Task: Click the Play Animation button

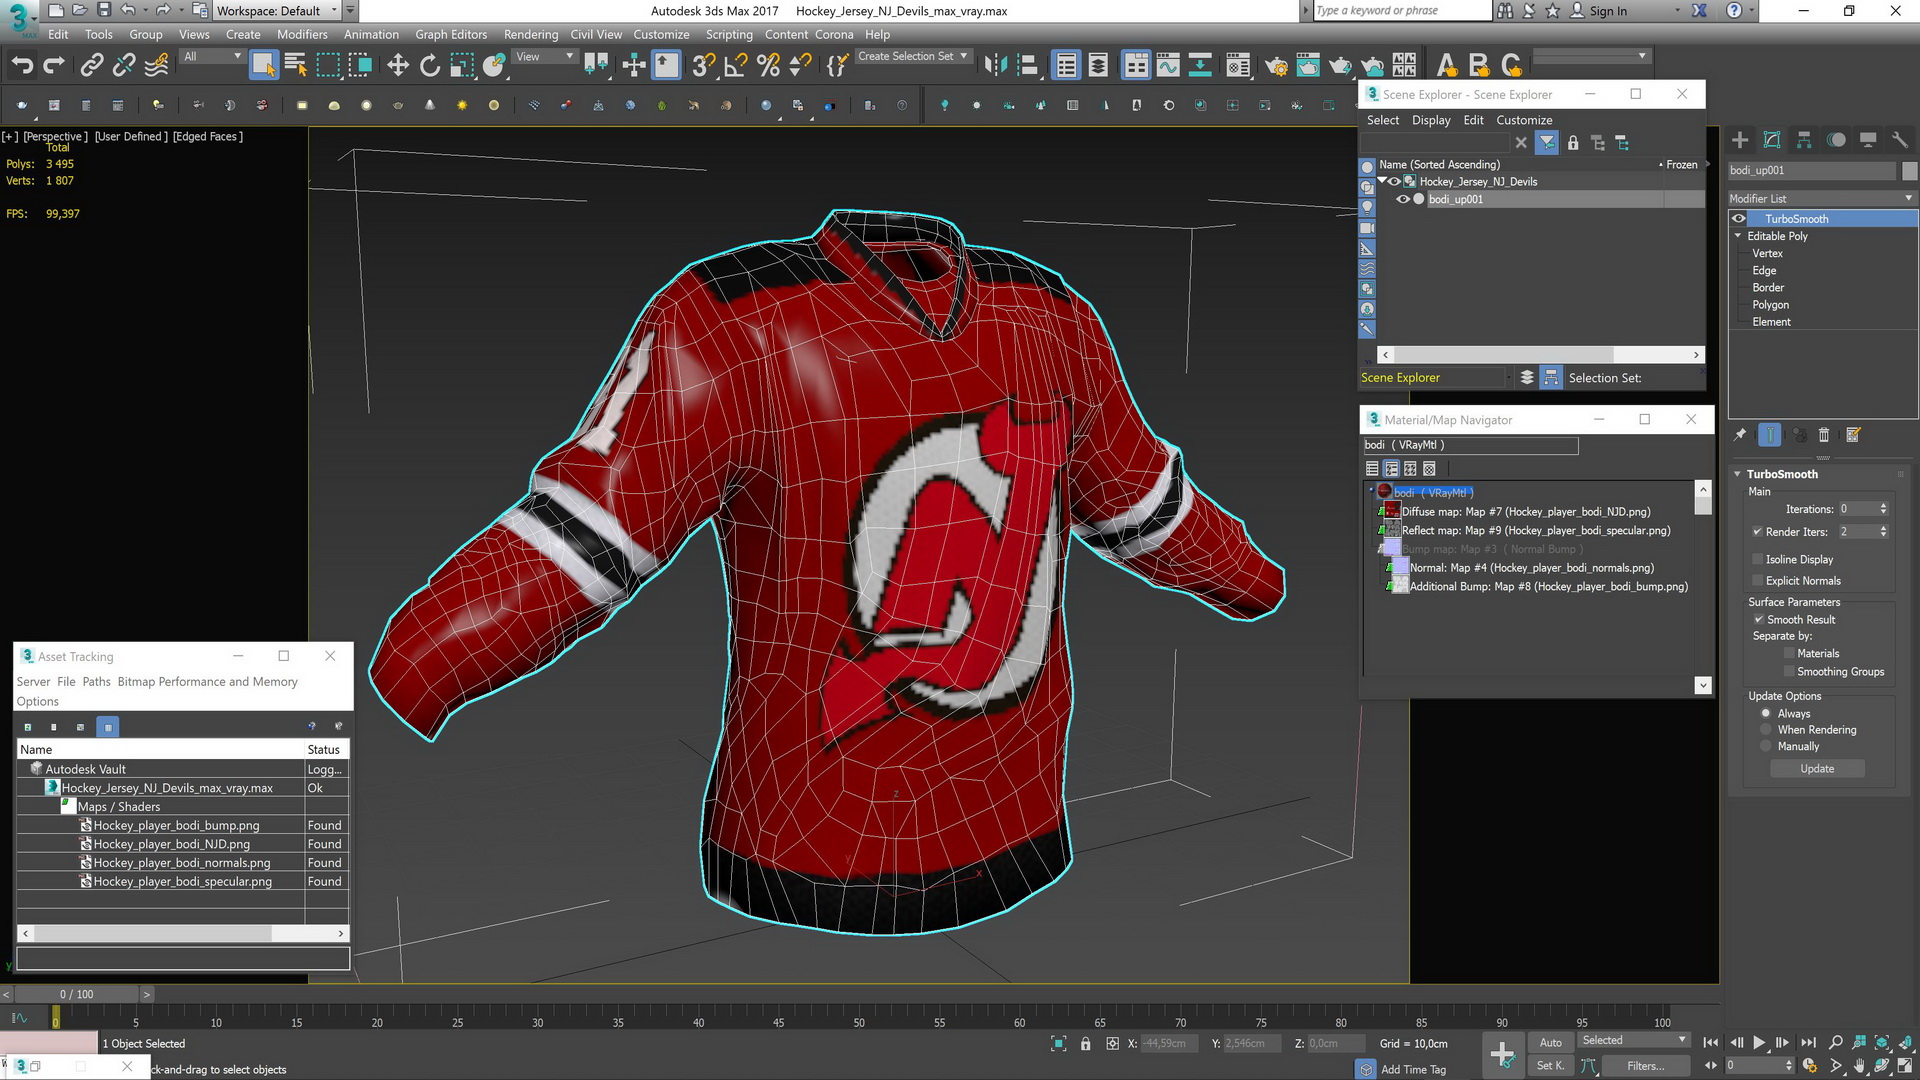Action: click(1759, 1043)
